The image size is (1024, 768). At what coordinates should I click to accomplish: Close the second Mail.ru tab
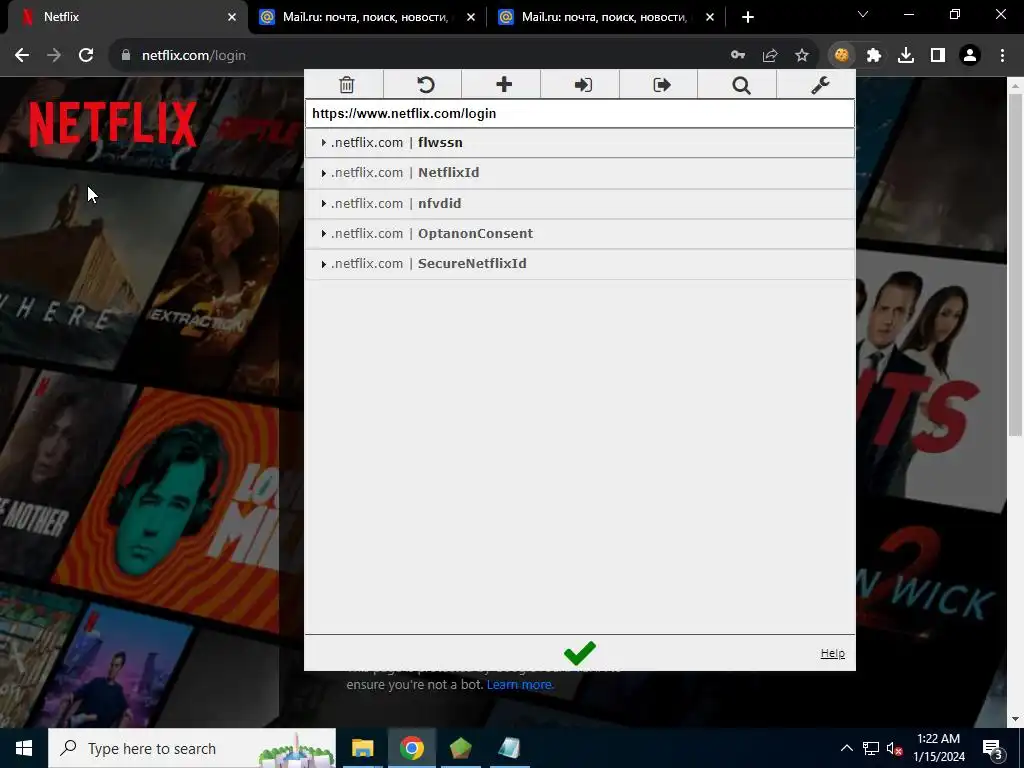(x=710, y=17)
